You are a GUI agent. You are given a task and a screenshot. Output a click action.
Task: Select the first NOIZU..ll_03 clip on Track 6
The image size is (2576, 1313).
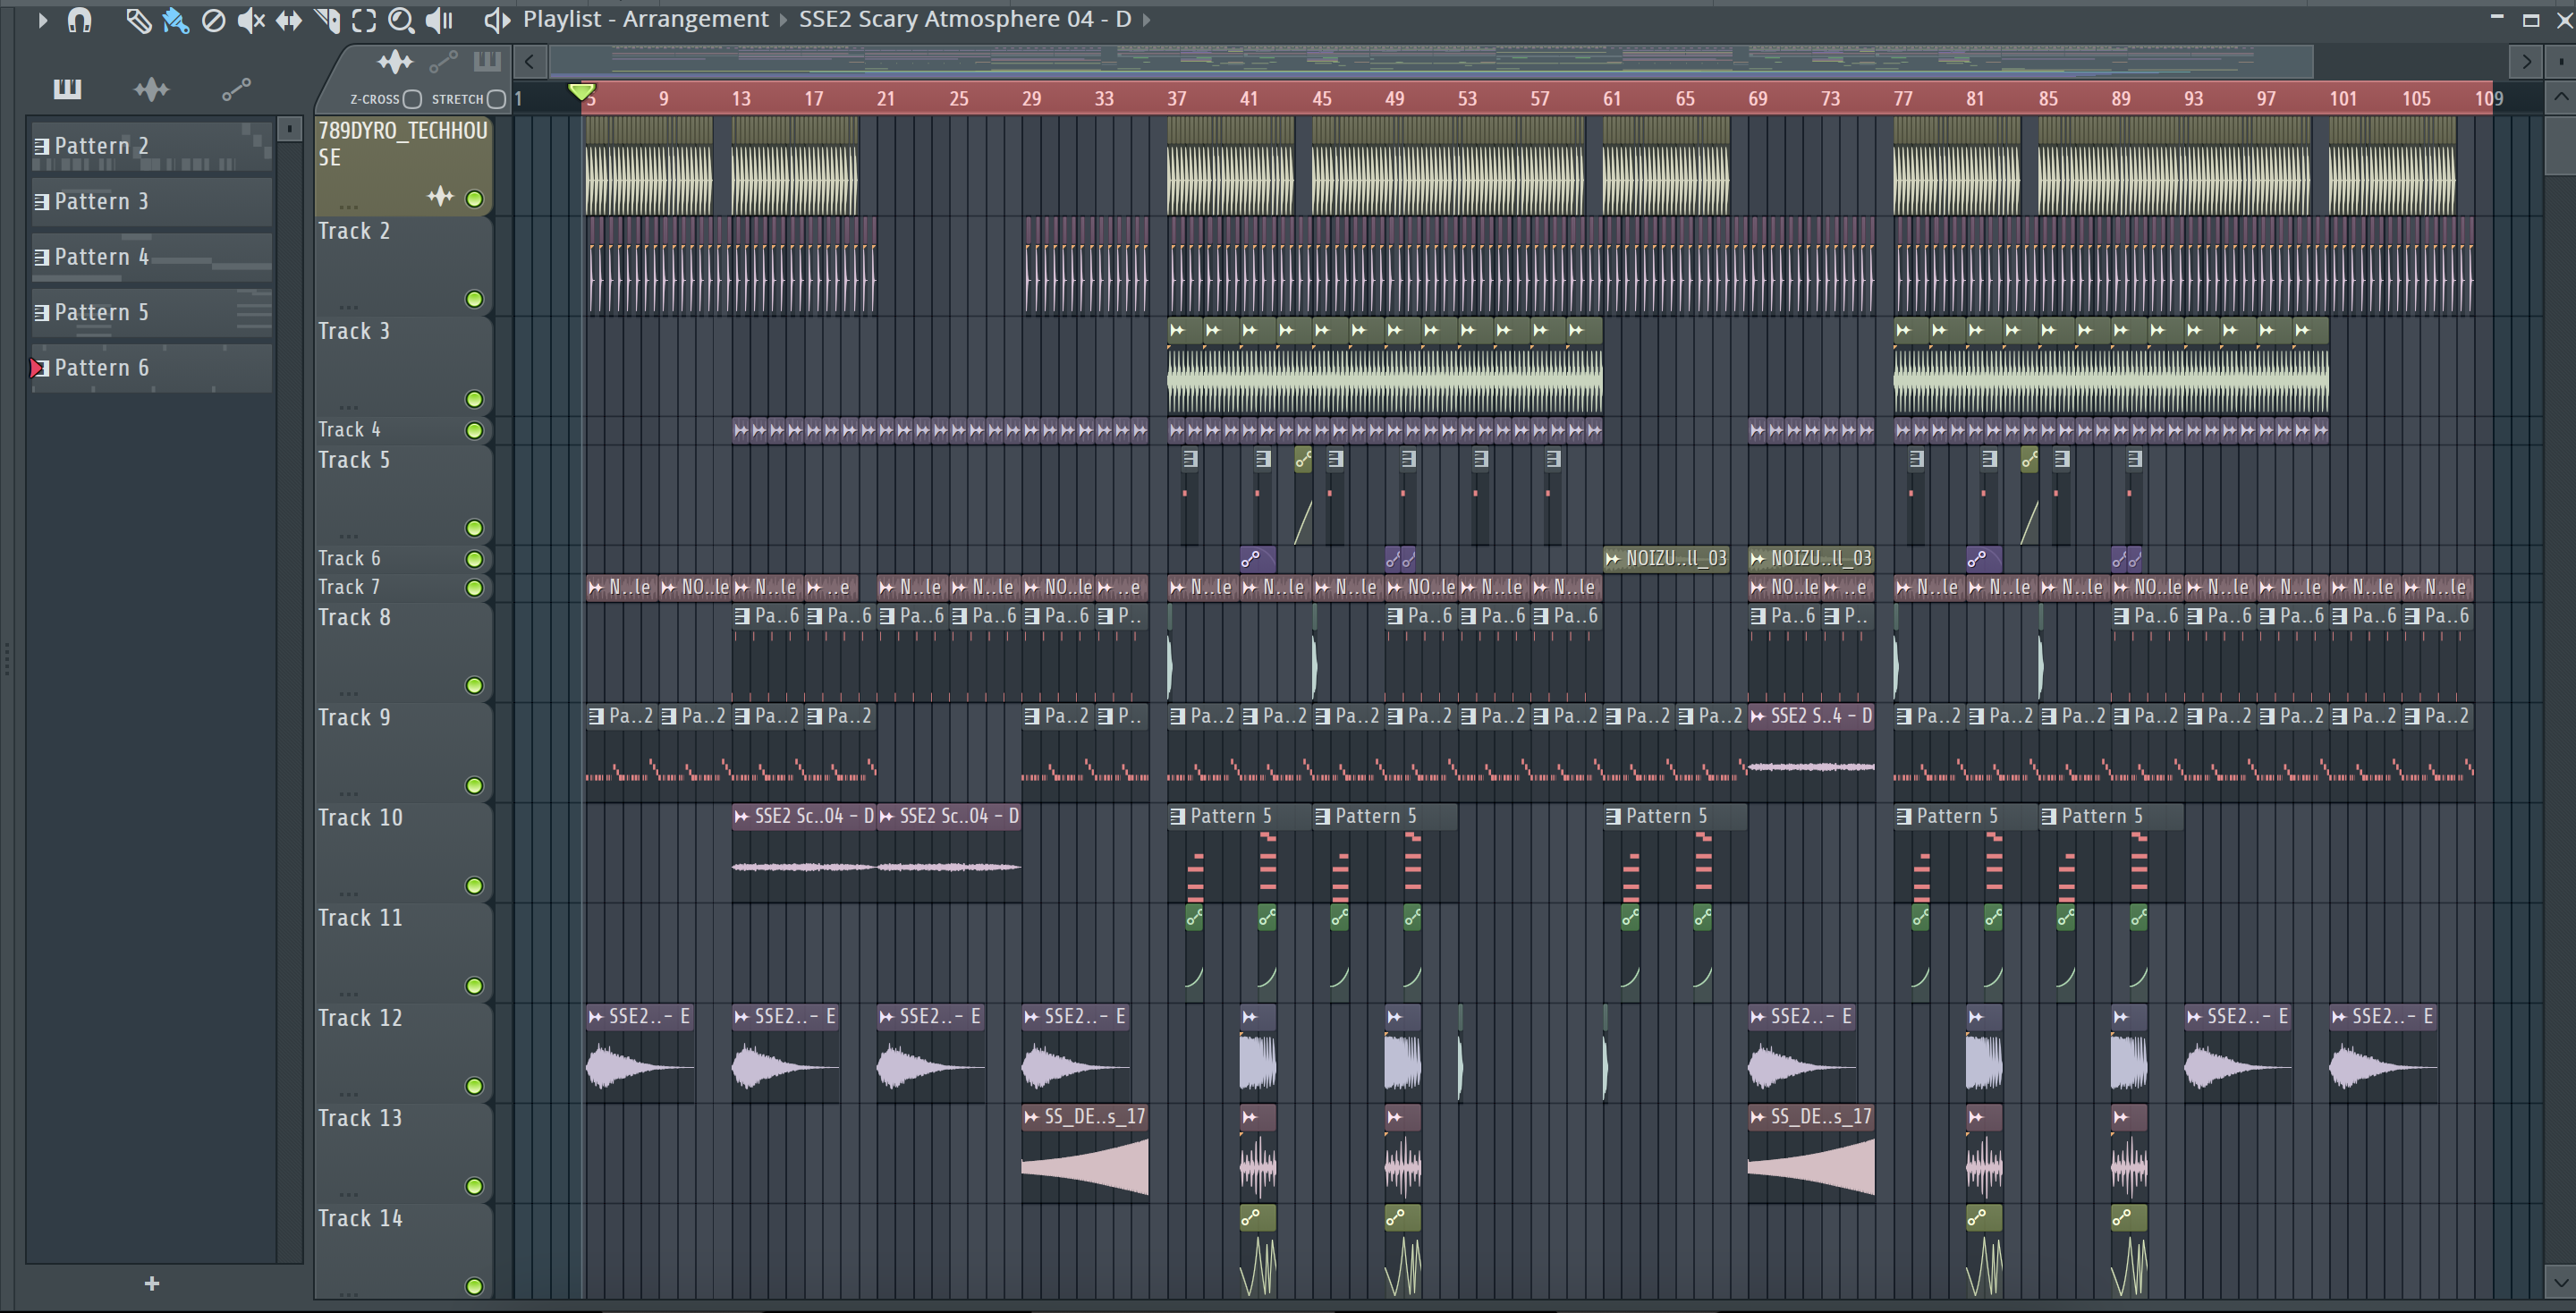(1666, 558)
